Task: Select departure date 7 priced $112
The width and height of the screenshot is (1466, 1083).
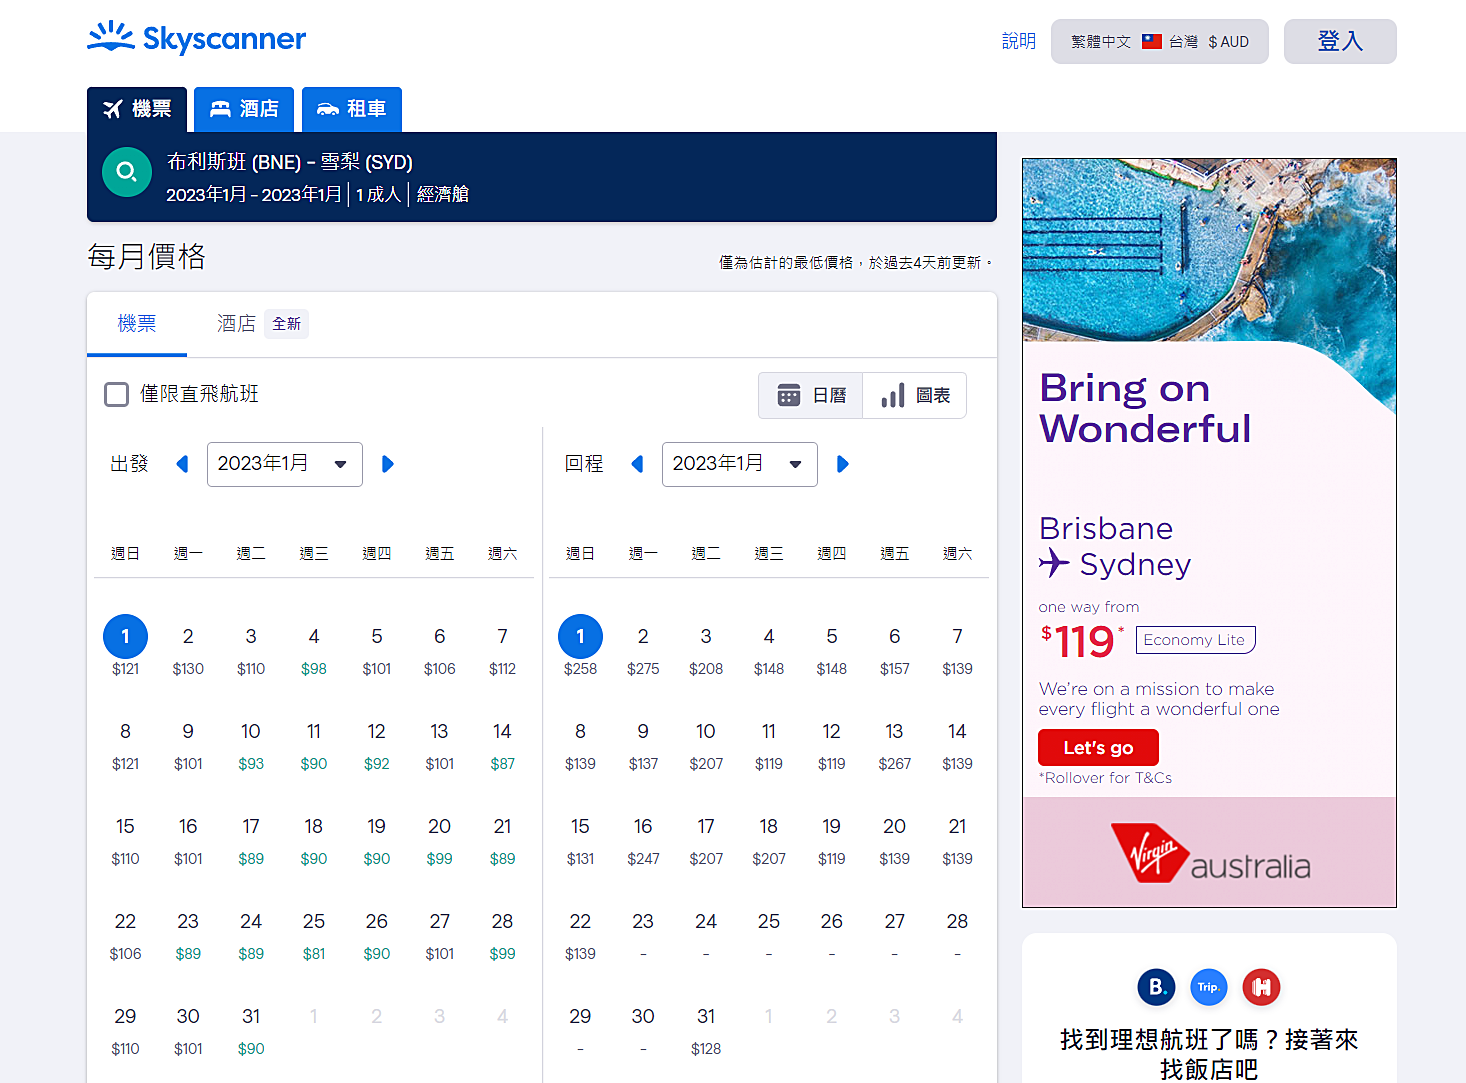Action: [x=502, y=651]
